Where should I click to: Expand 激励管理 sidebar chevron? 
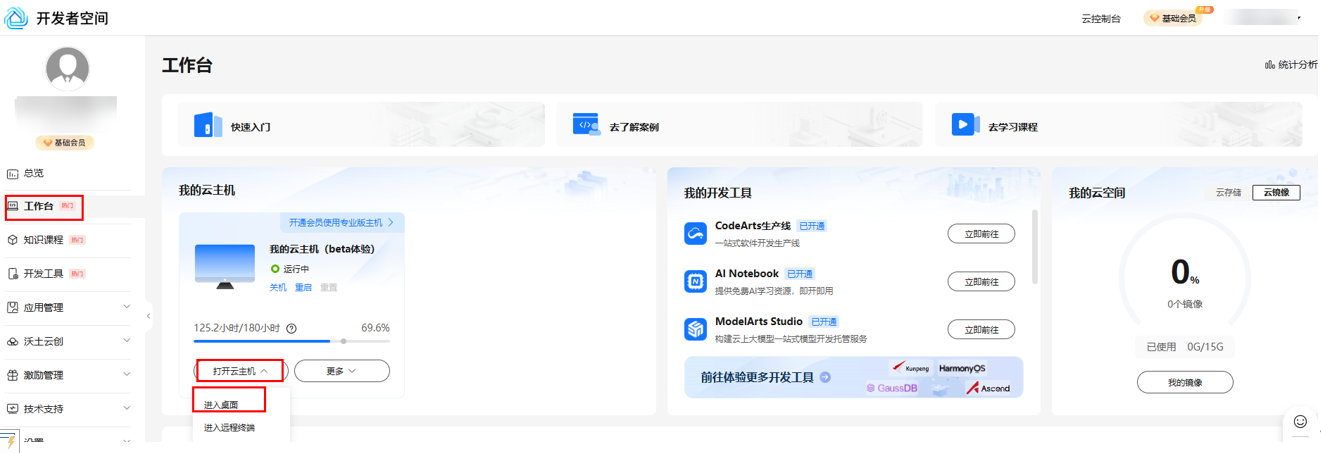[x=127, y=375]
